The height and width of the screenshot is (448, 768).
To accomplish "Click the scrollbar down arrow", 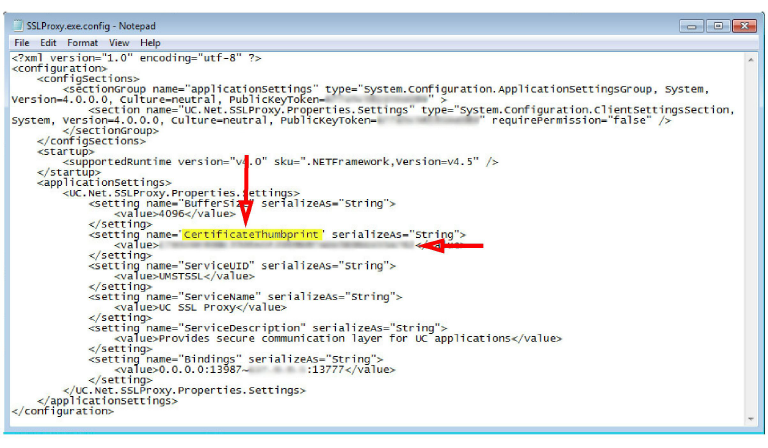I will coord(751,419).
